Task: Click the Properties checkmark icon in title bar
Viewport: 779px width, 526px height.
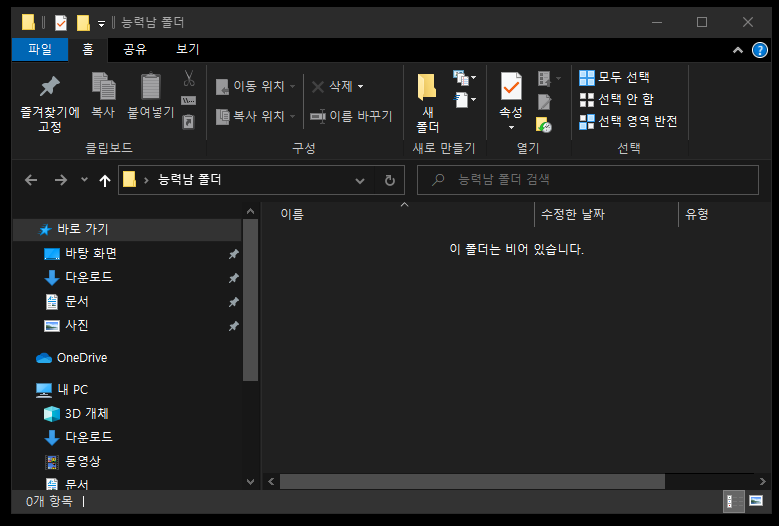Action: coord(61,22)
